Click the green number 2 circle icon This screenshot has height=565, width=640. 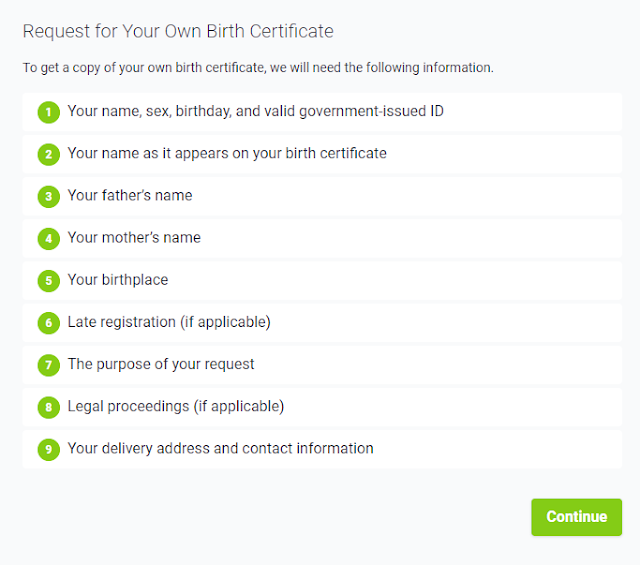pos(48,154)
